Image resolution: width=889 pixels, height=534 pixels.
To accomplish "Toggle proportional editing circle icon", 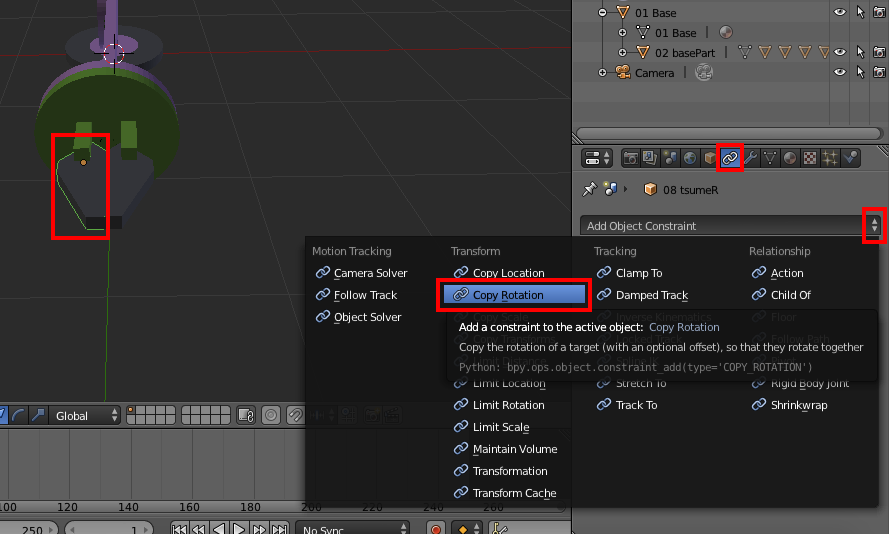I will click(x=271, y=416).
